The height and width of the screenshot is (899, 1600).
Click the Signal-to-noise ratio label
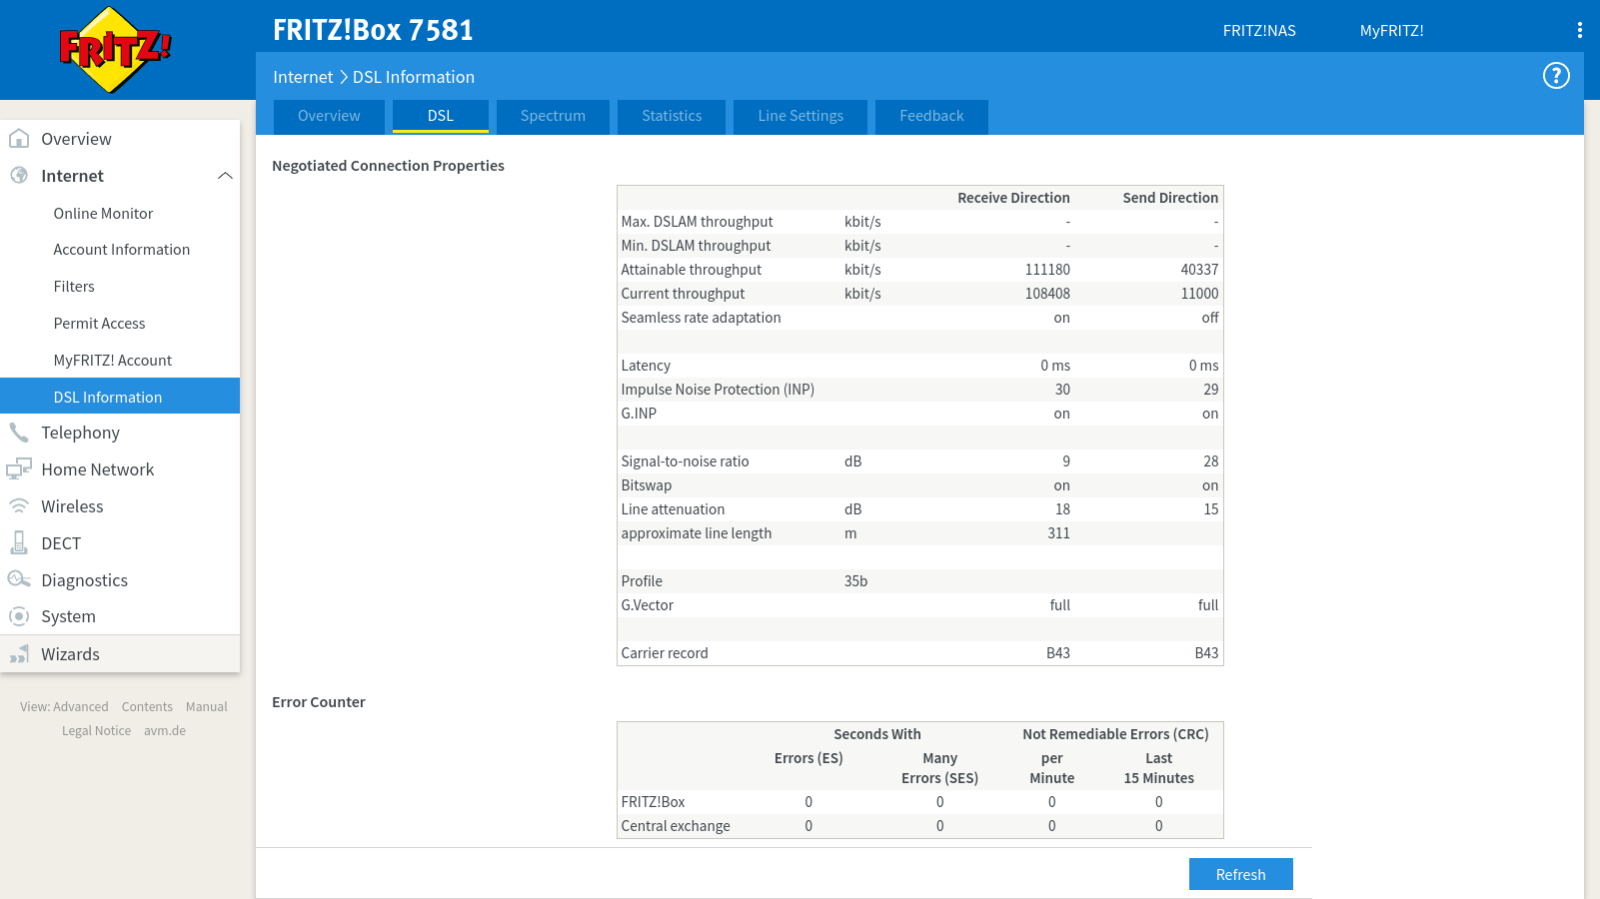click(x=685, y=462)
